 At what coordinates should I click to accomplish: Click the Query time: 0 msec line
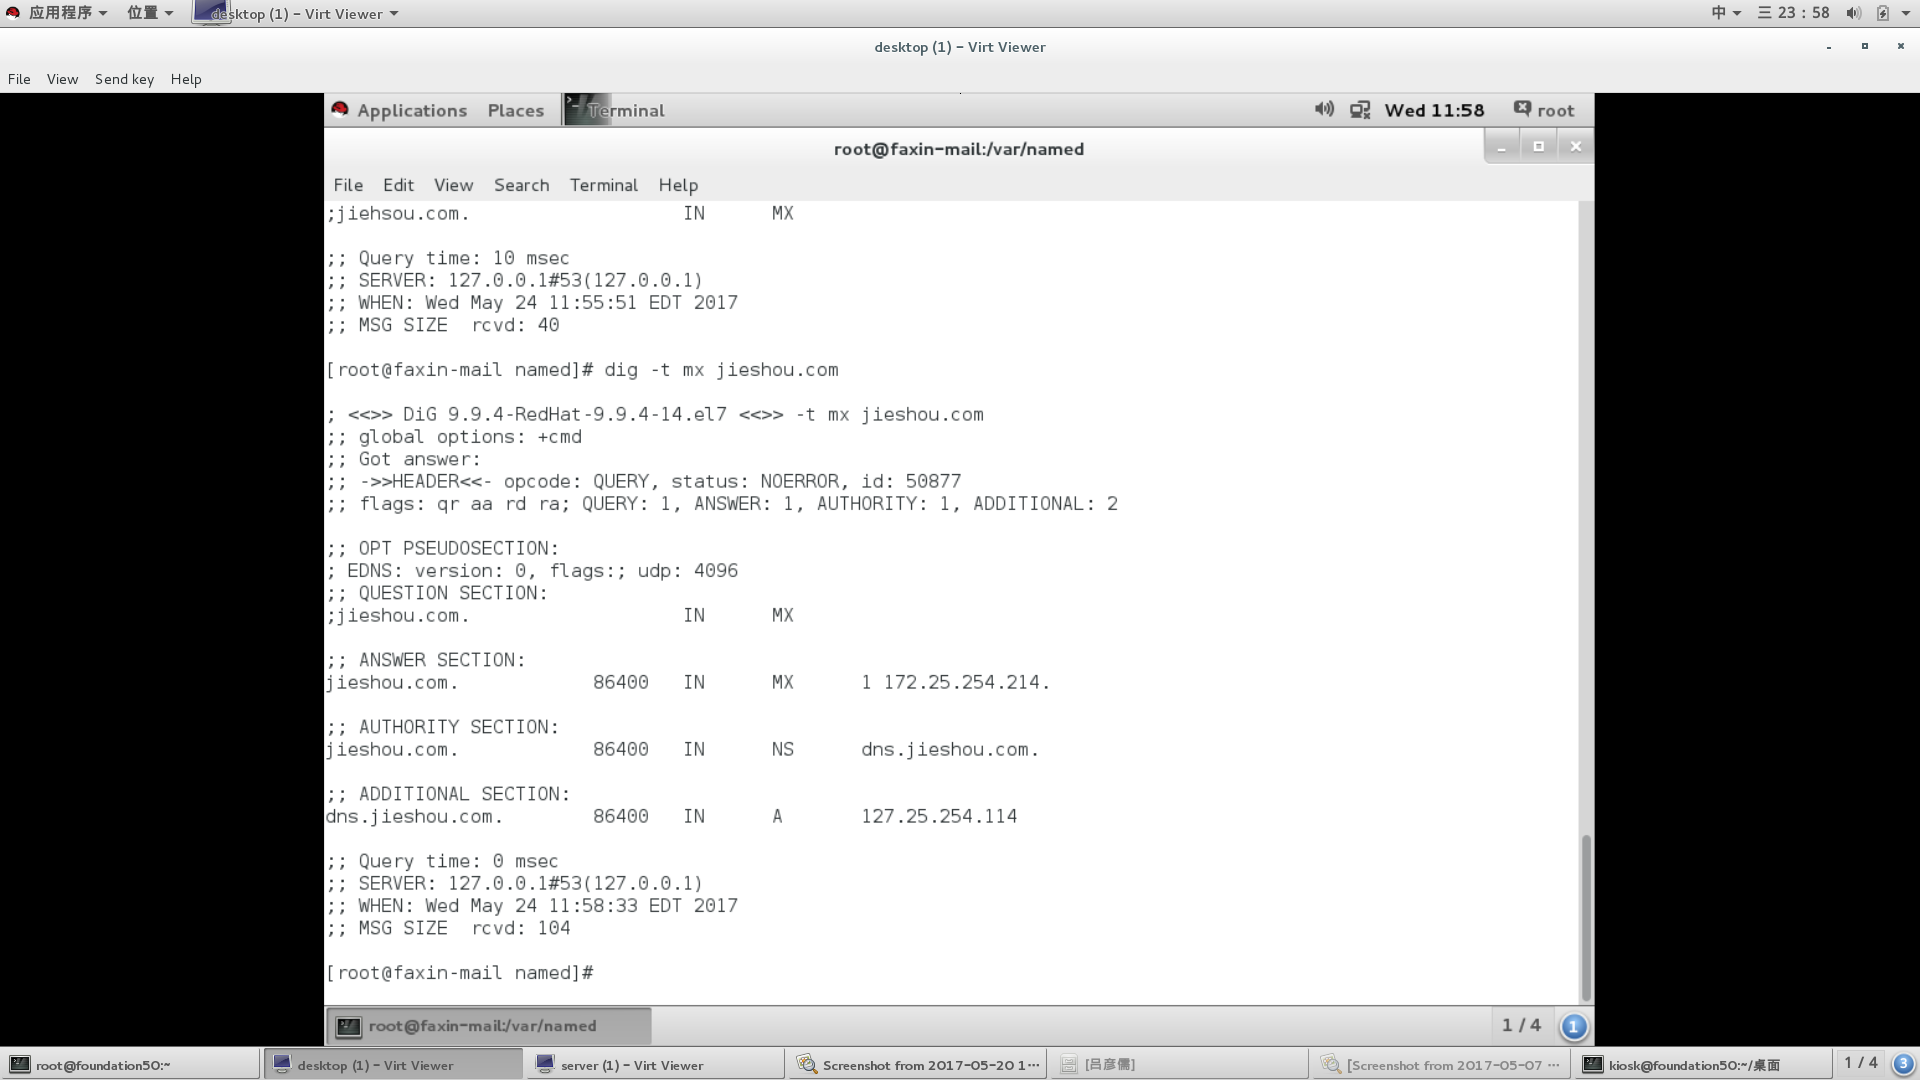[442, 862]
